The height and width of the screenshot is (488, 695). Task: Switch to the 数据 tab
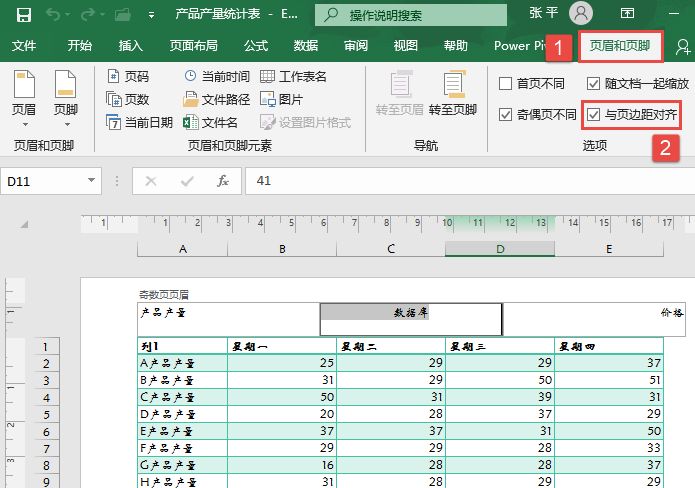coord(306,46)
